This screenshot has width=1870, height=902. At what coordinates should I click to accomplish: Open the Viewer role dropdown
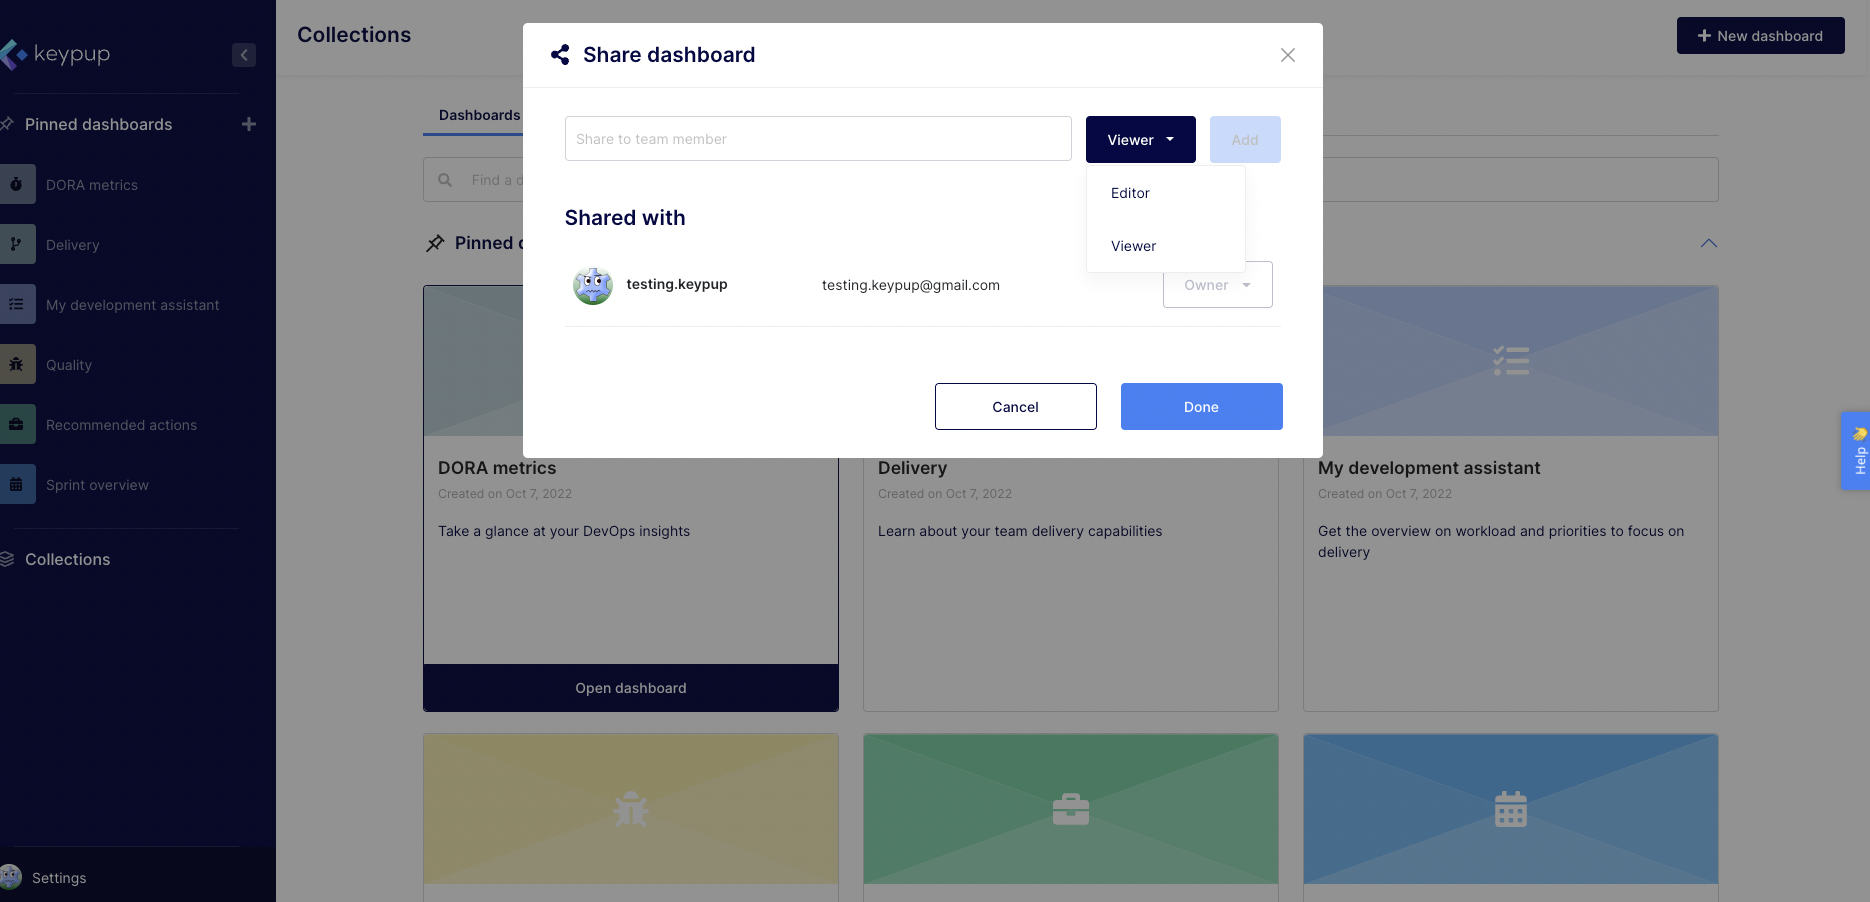(1140, 139)
